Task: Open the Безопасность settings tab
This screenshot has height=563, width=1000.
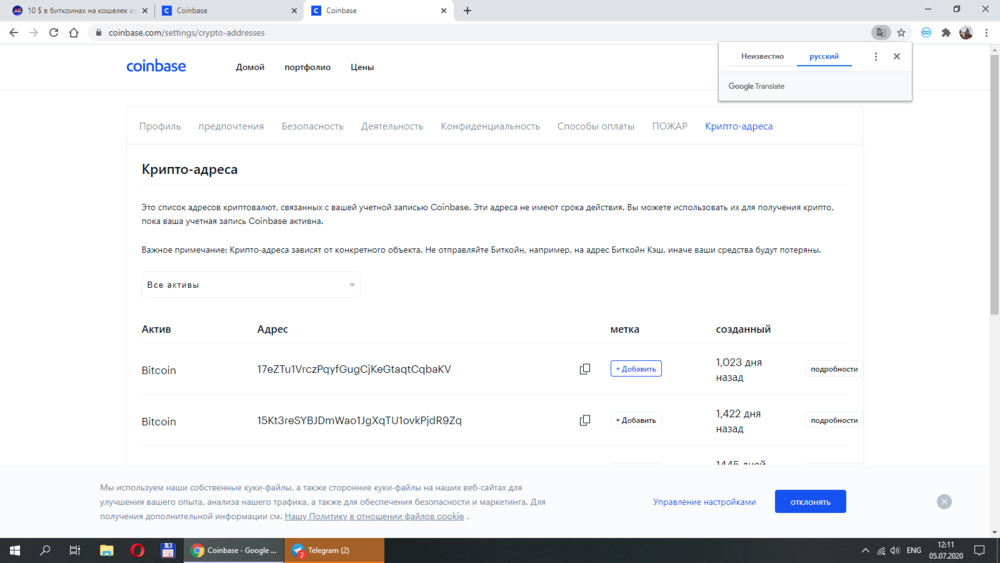Action: pyautogui.click(x=312, y=126)
